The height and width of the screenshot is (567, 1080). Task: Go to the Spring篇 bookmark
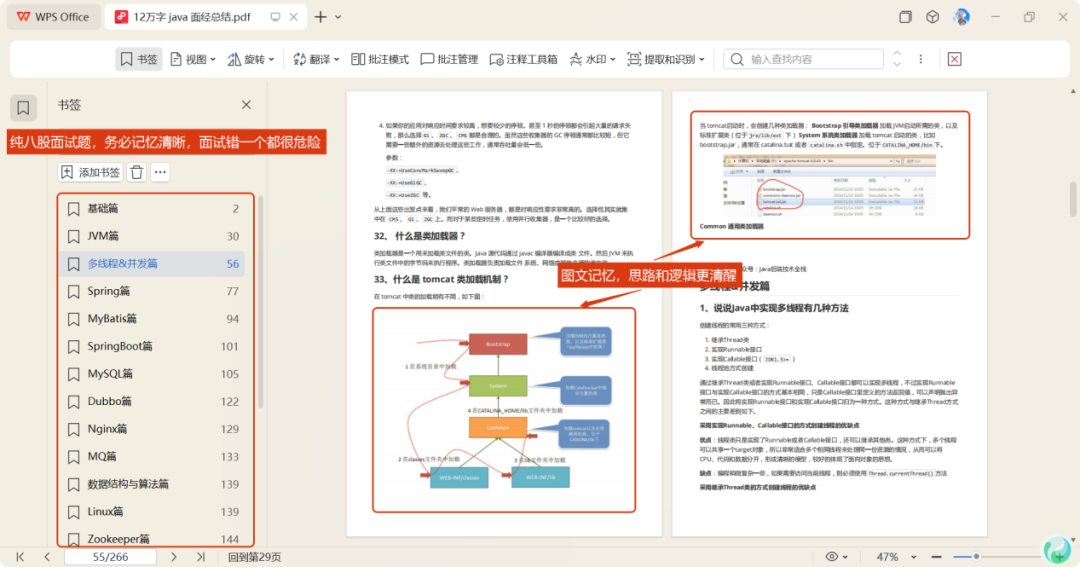[x=152, y=291]
